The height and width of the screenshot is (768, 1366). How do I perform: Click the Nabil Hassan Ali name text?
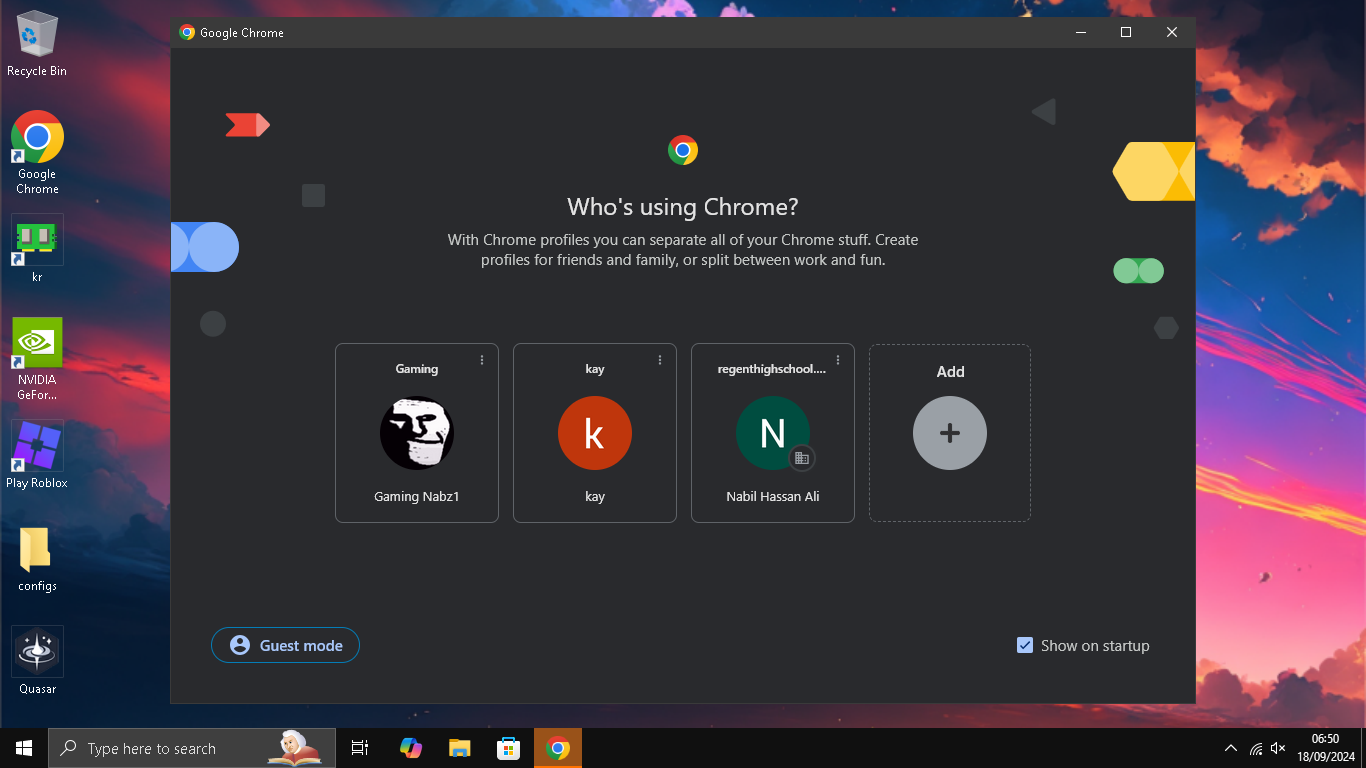coord(773,496)
